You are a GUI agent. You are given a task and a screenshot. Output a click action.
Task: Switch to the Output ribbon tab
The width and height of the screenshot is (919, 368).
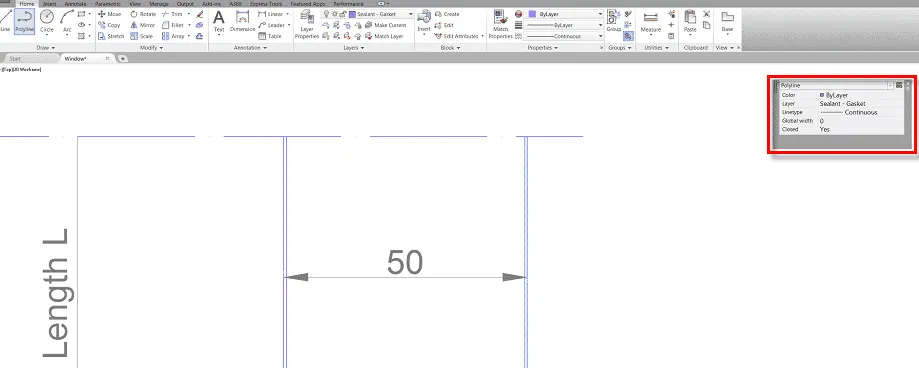pos(185,4)
